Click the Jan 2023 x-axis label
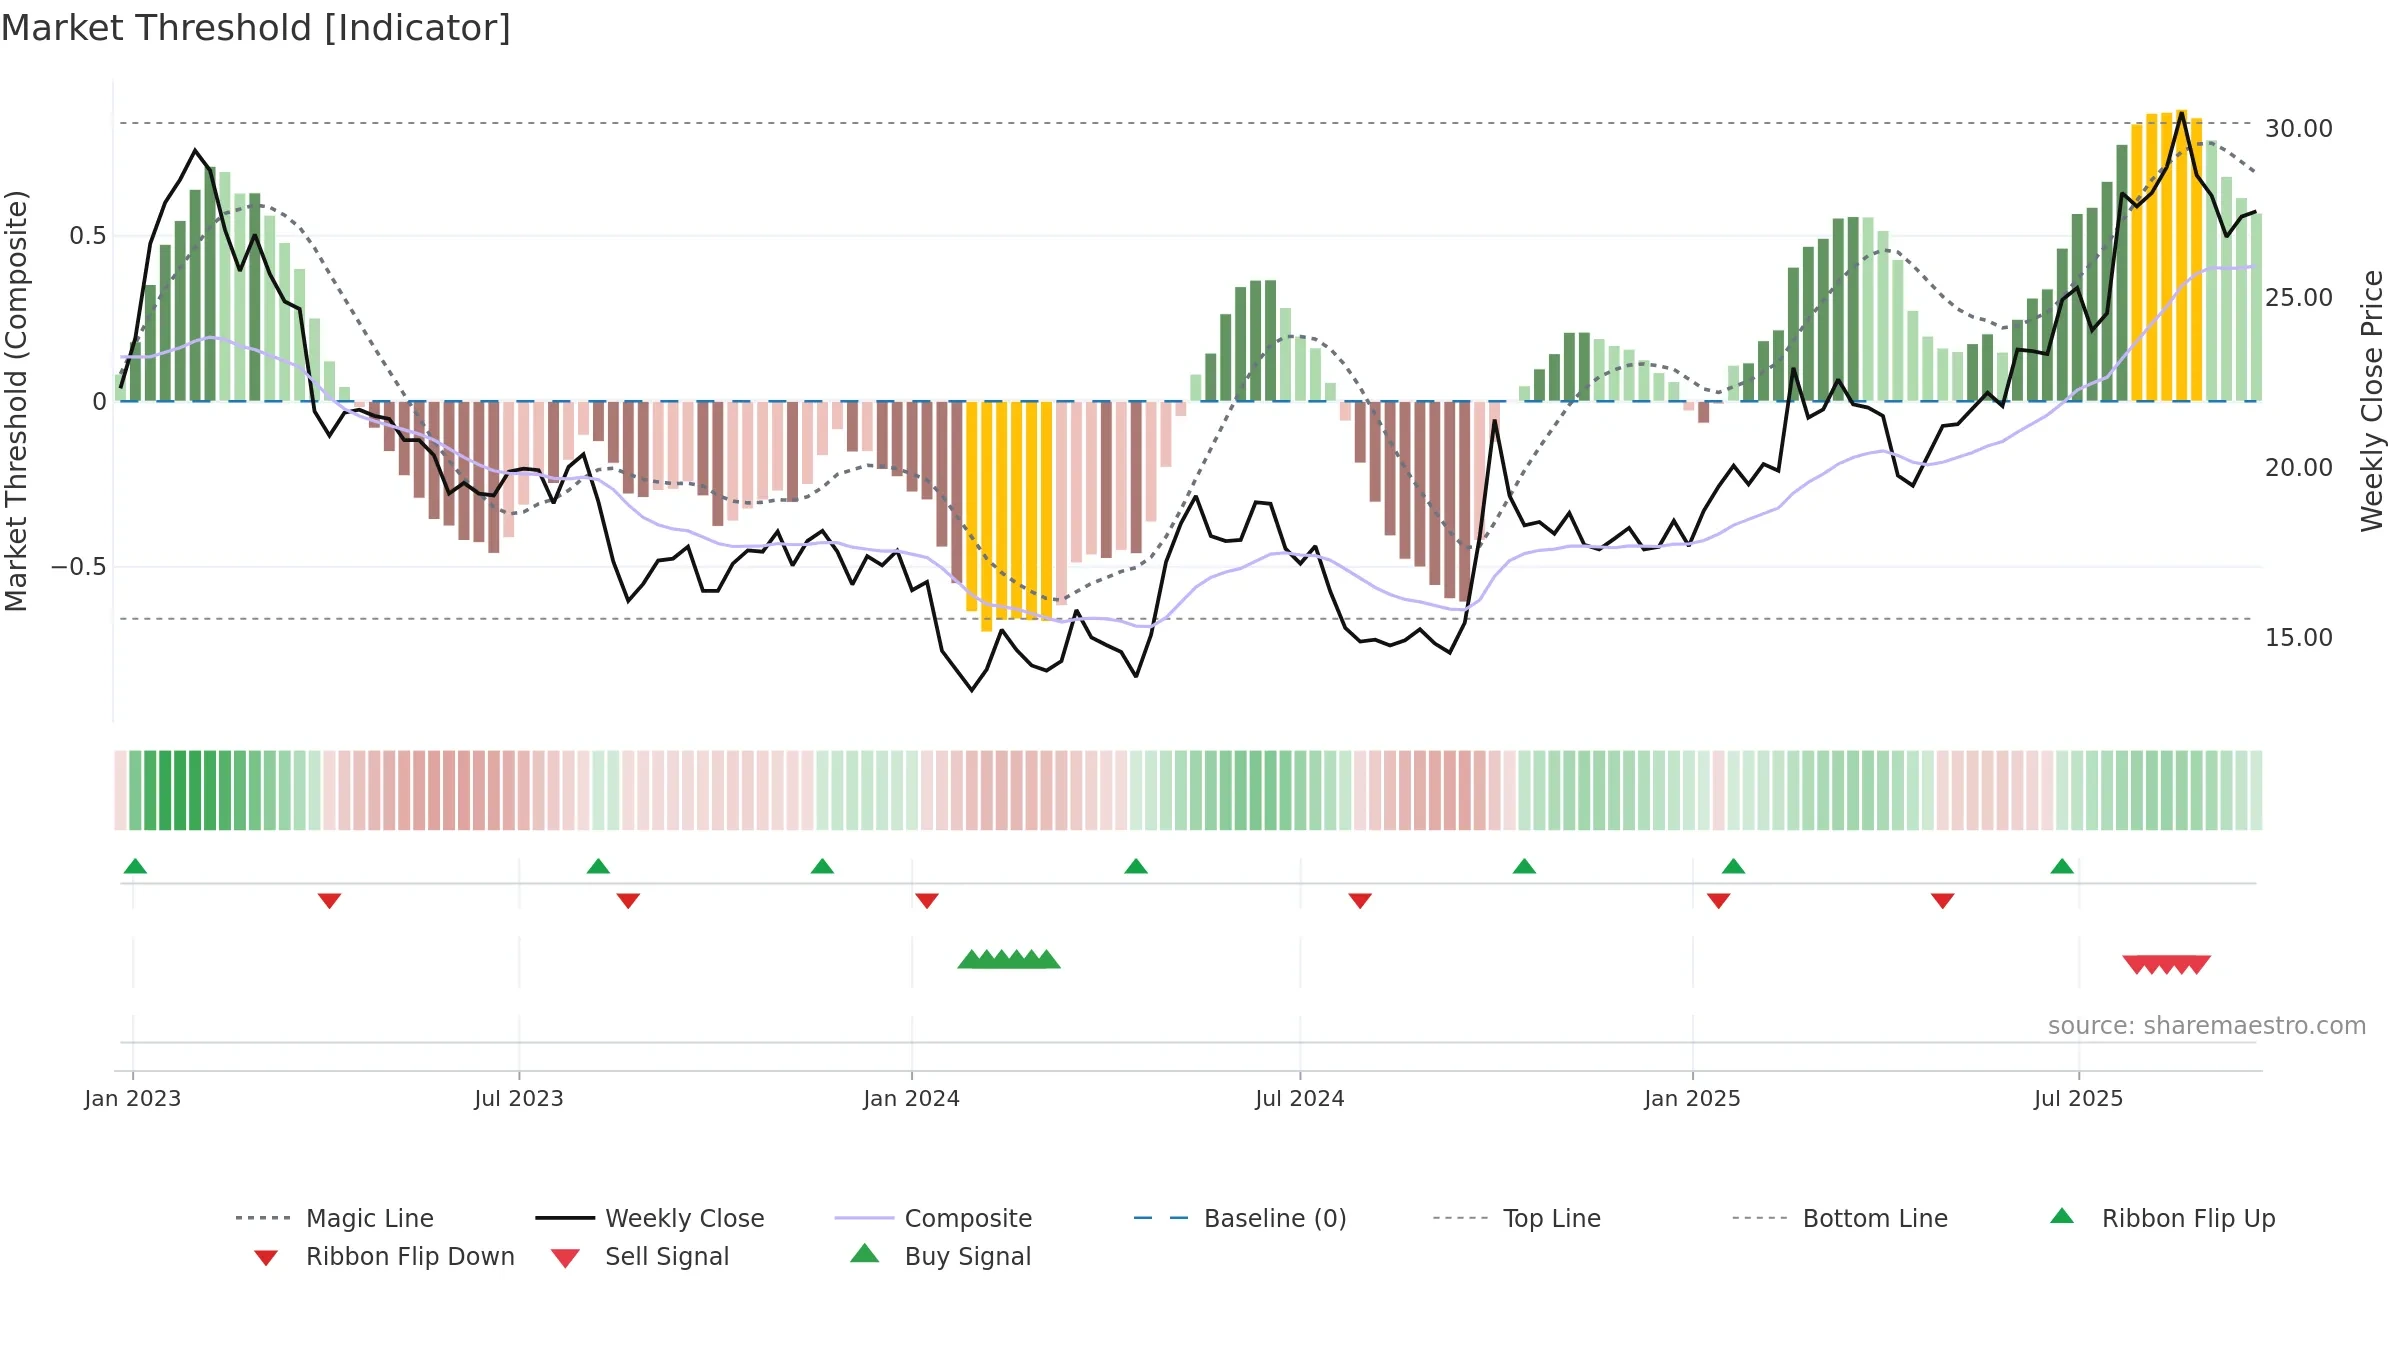The height and width of the screenshot is (1350, 2400). coord(133,1099)
